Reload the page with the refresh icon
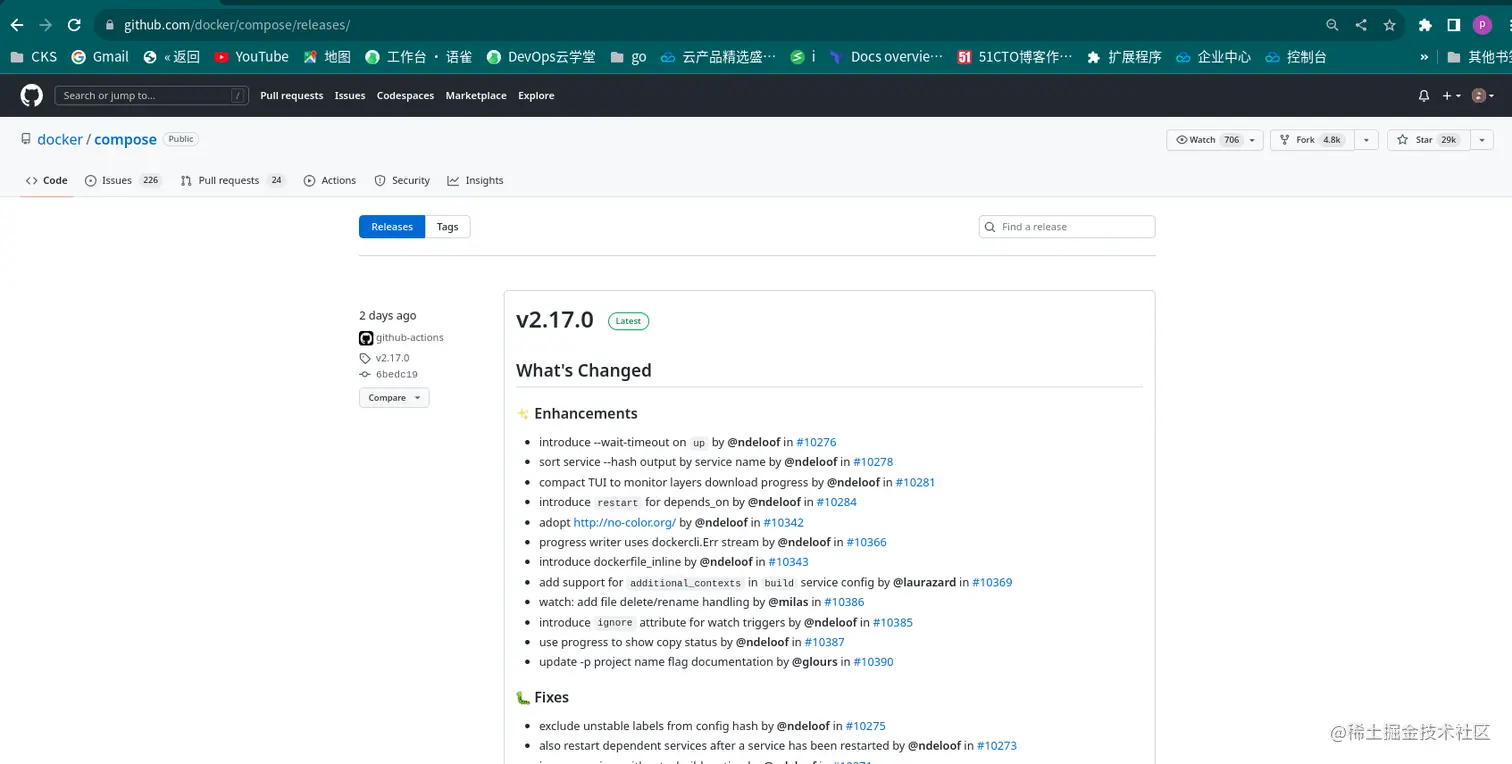Screen dimensions: 1512x764 [74, 25]
